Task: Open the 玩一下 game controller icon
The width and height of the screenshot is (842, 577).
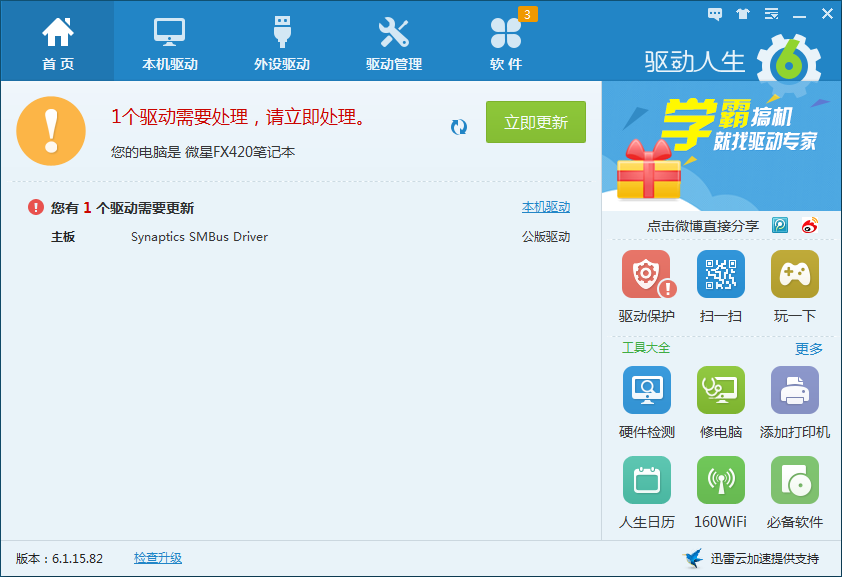Action: [794, 275]
